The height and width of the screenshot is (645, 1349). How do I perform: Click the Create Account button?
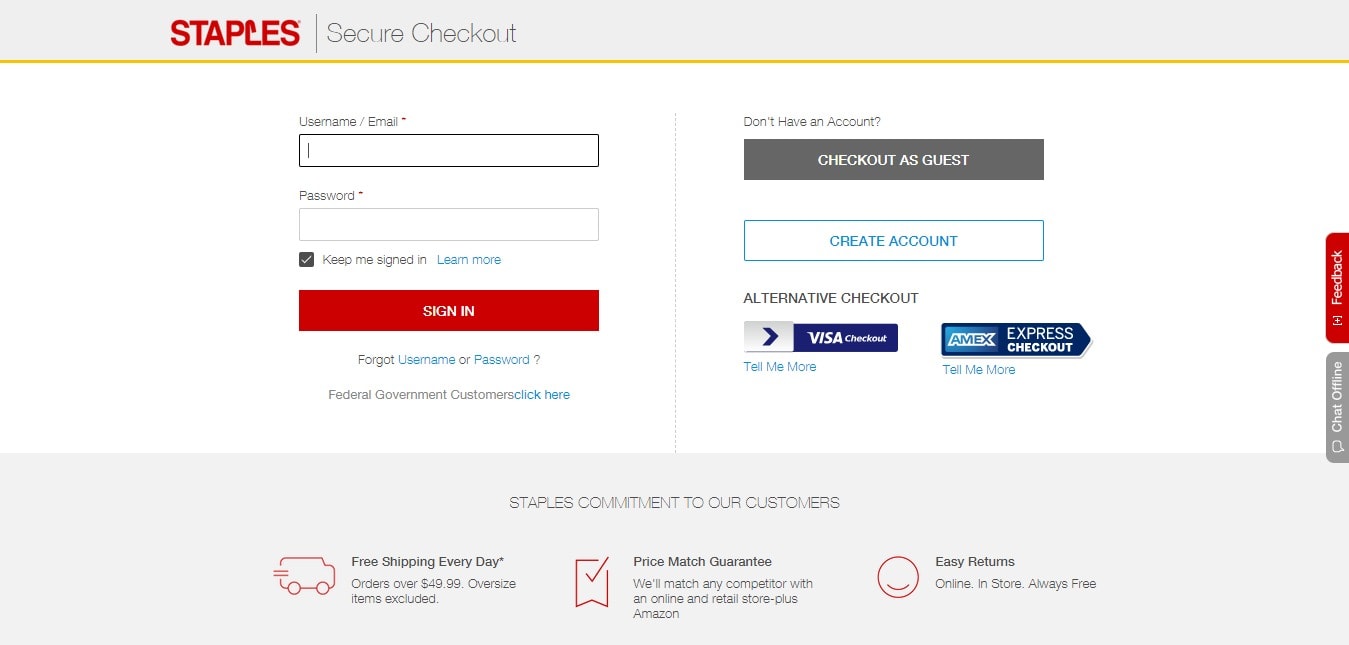(894, 241)
